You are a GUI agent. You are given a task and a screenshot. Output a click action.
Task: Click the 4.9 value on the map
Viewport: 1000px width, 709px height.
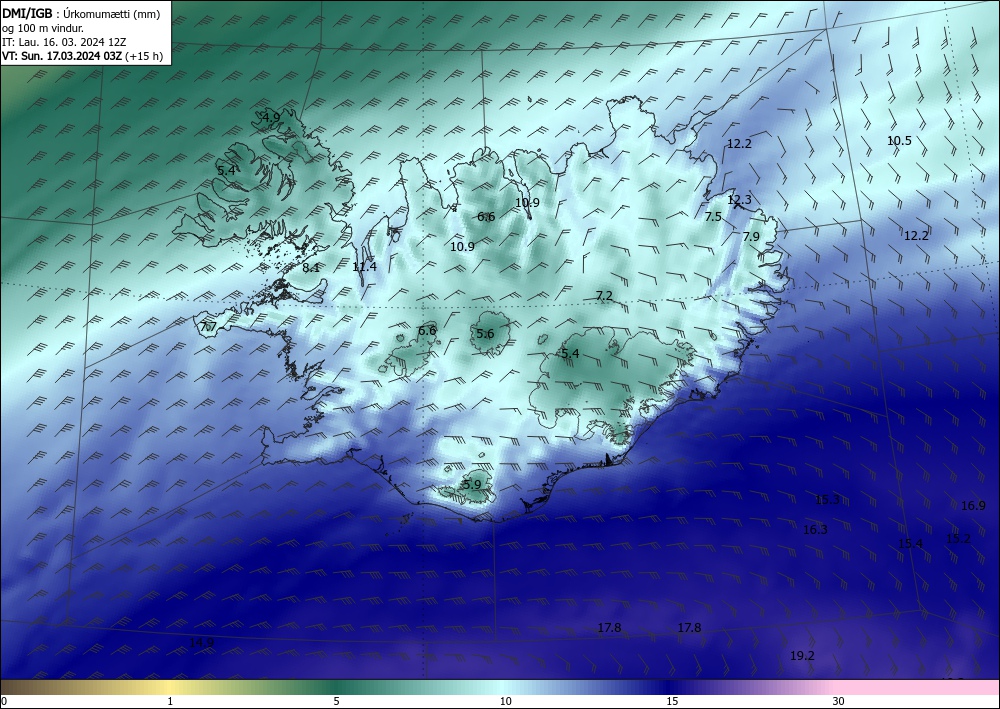tap(271, 117)
